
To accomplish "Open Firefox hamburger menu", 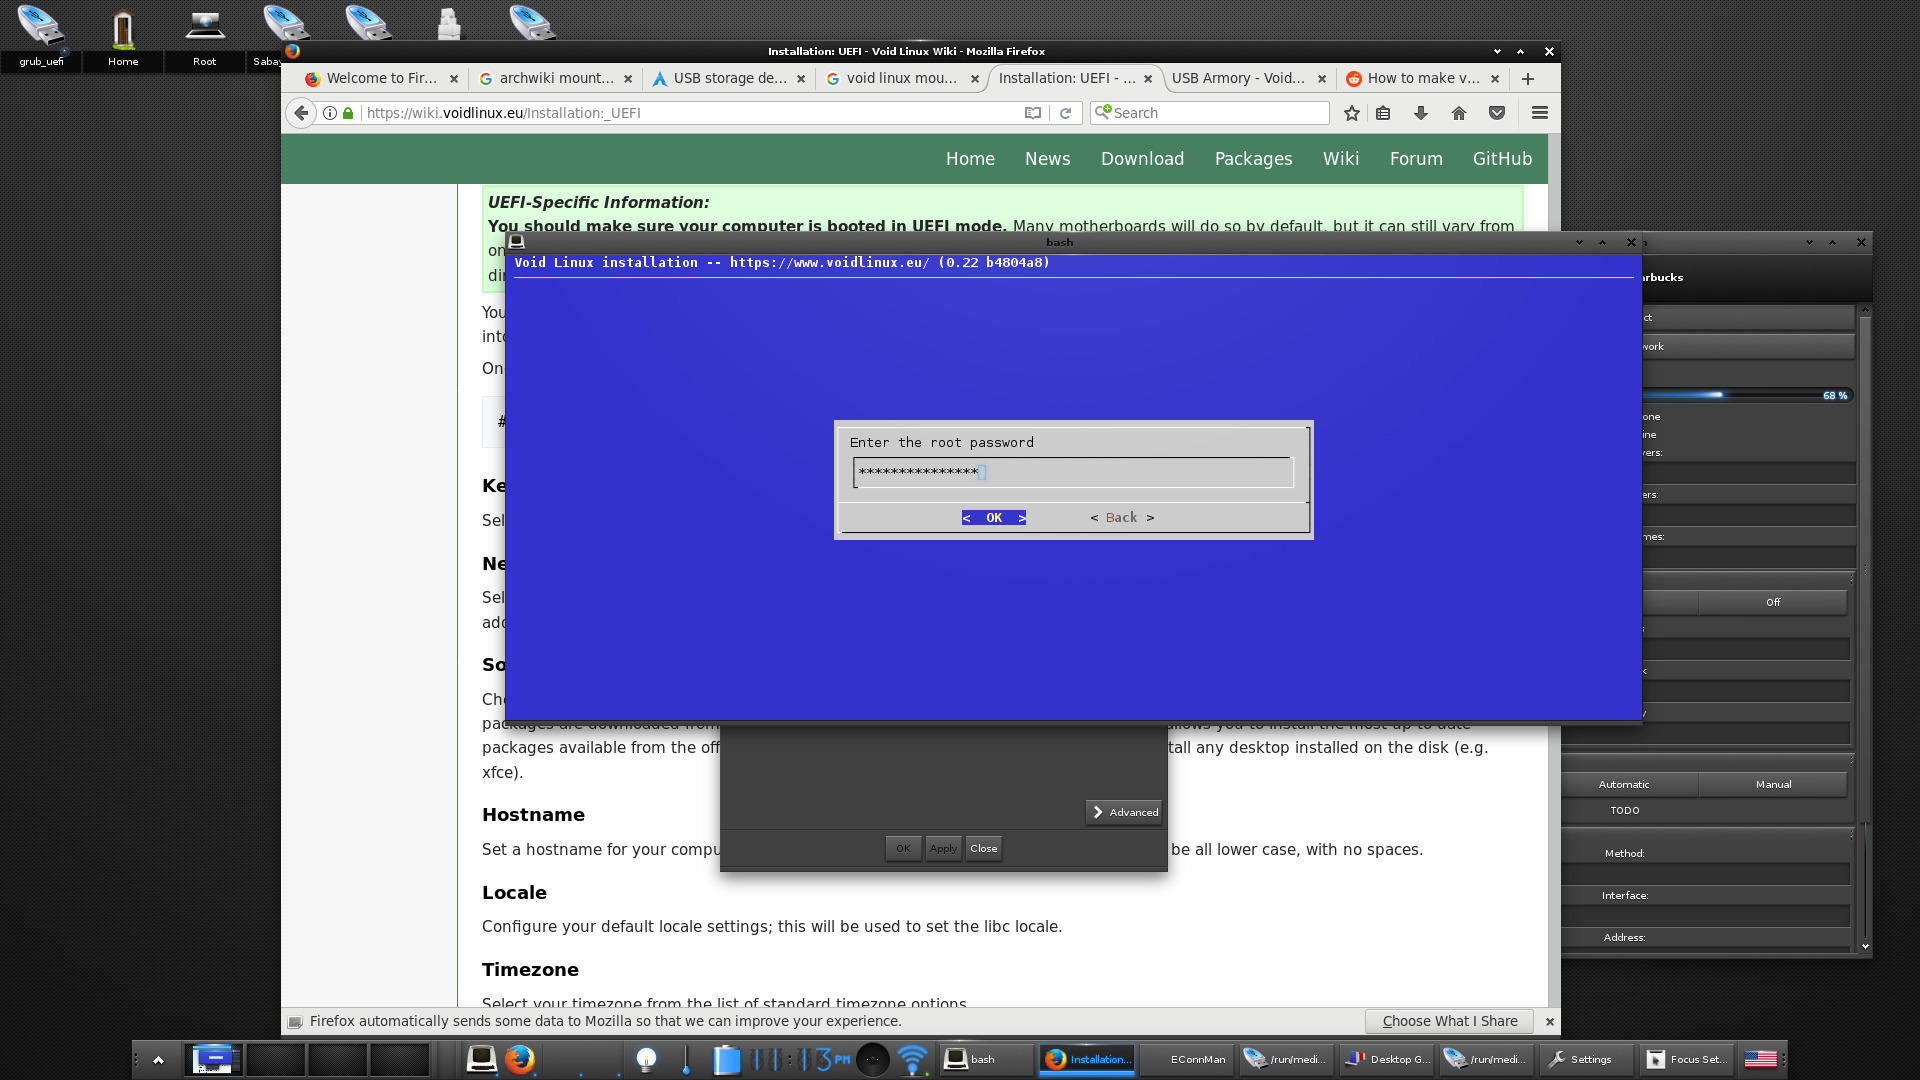I will (x=1540, y=113).
